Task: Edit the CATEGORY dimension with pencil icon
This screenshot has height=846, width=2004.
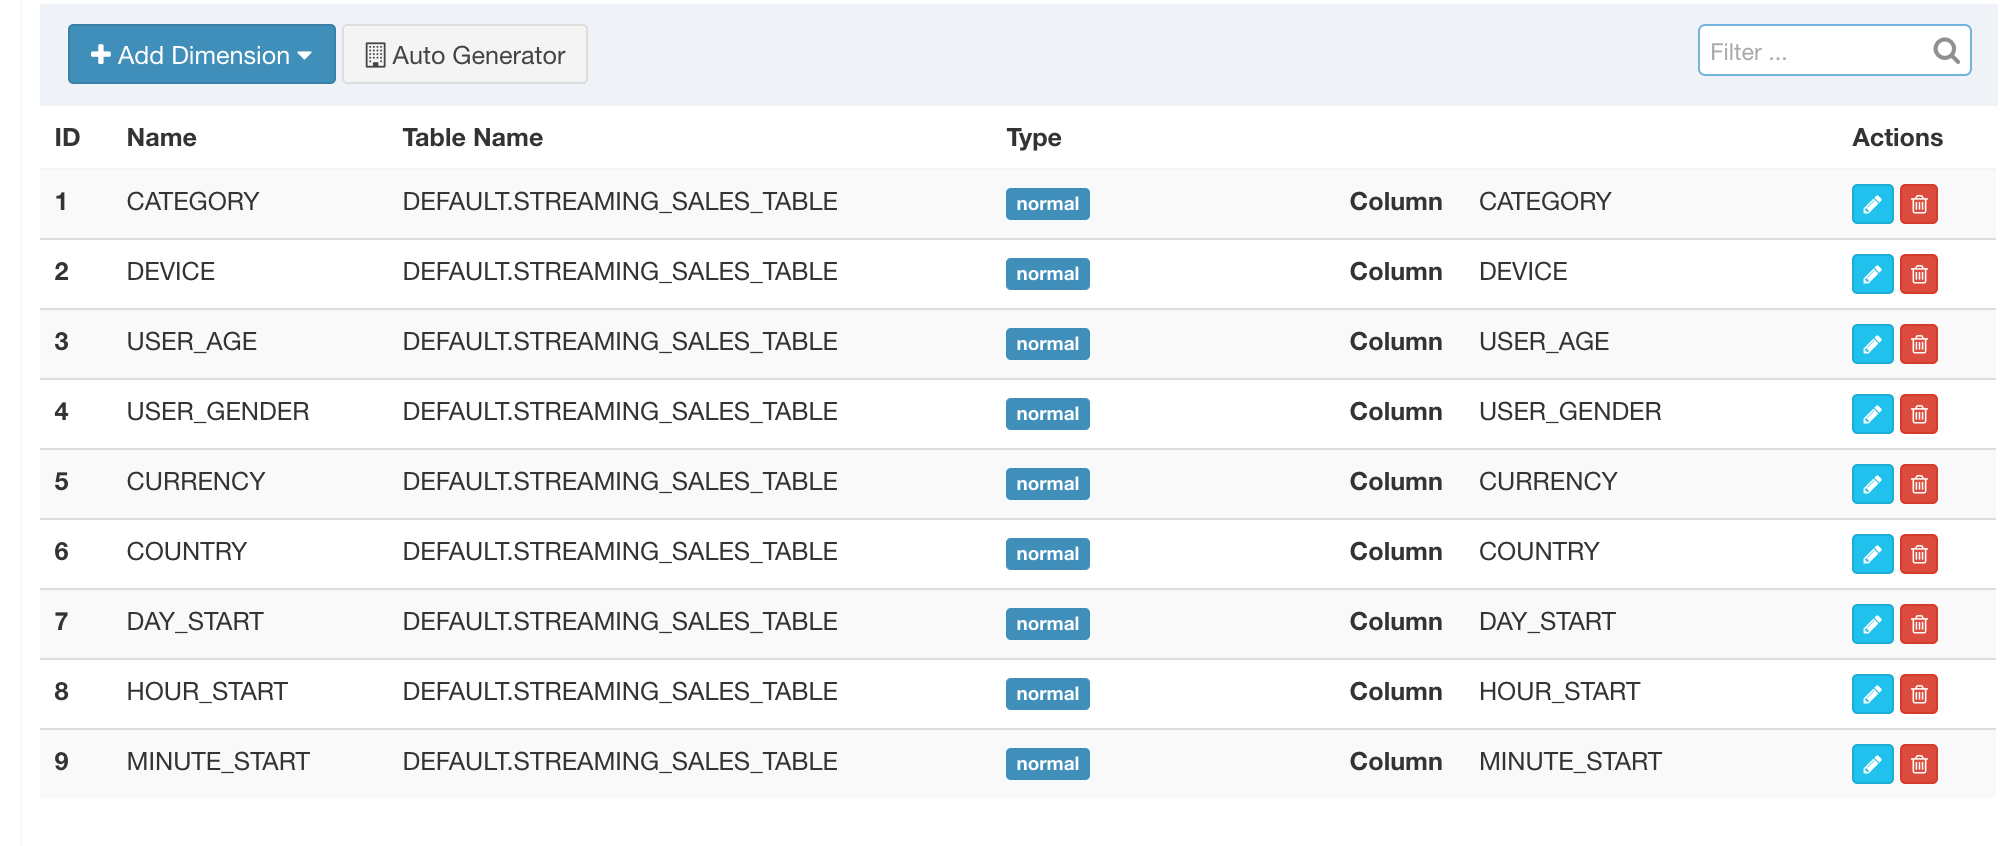Action: click(1872, 204)
